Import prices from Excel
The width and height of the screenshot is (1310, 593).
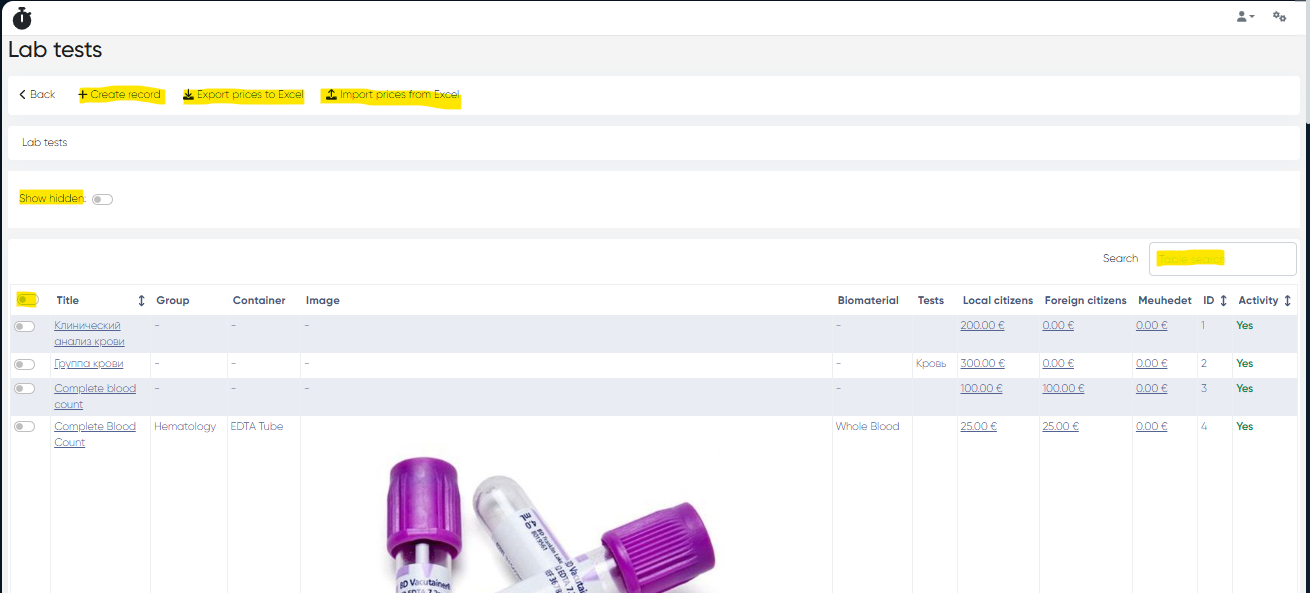[392, 94]
